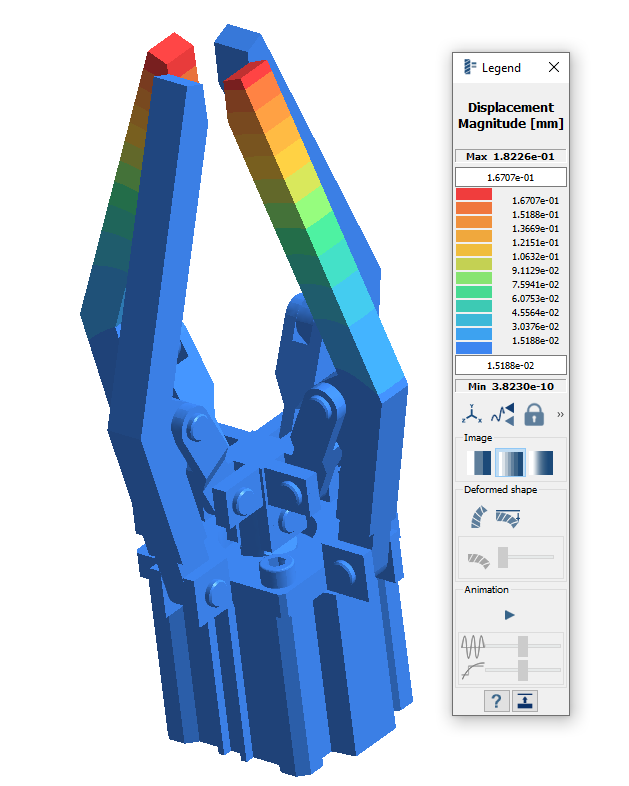Select smooth gradient image style
This screenshot has height=786, width=629.
tap(541, 462)
